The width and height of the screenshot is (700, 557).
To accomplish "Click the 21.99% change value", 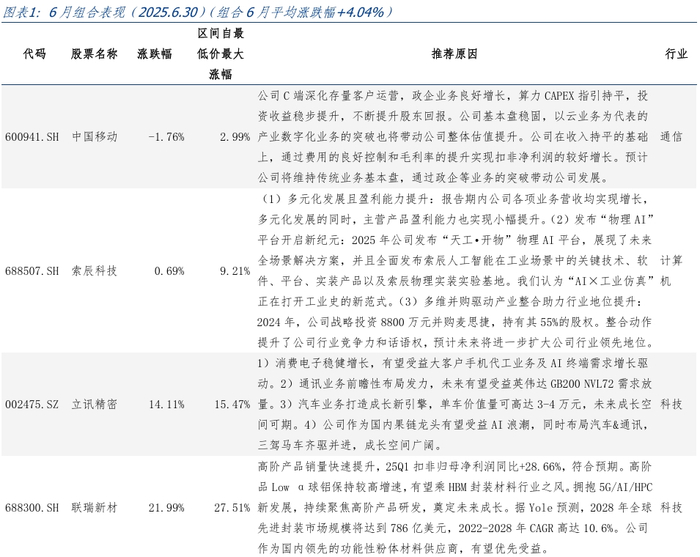I will coord(167,508).
